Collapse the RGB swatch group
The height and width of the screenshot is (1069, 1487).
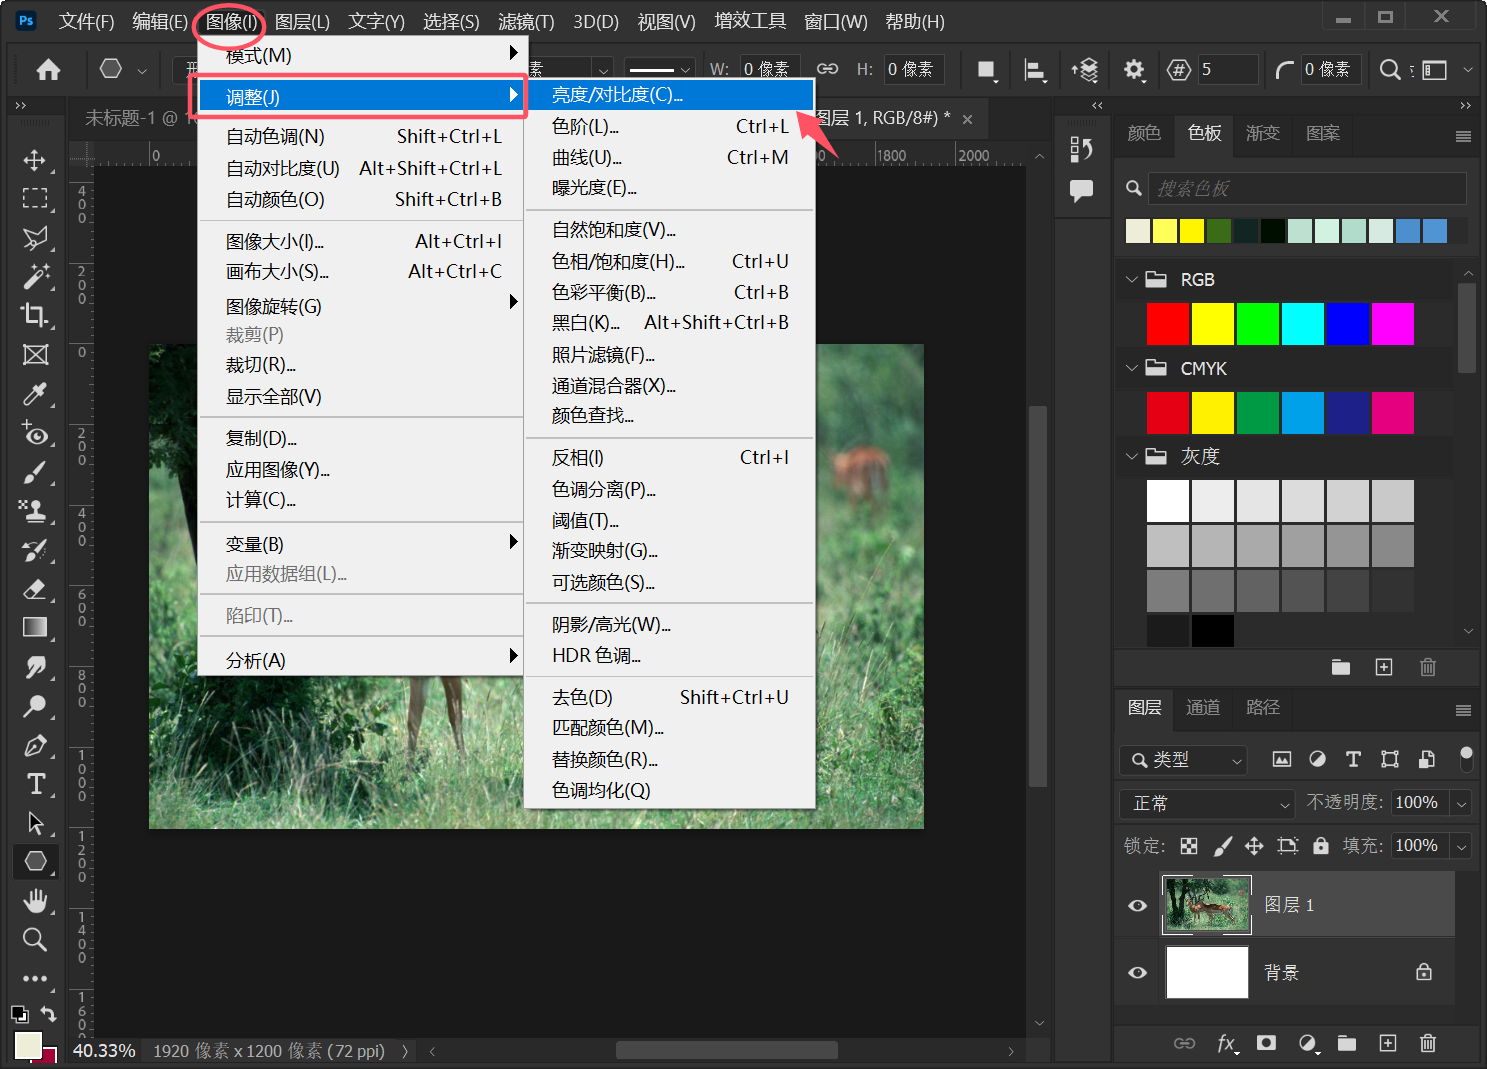(x=1132, y=280)
